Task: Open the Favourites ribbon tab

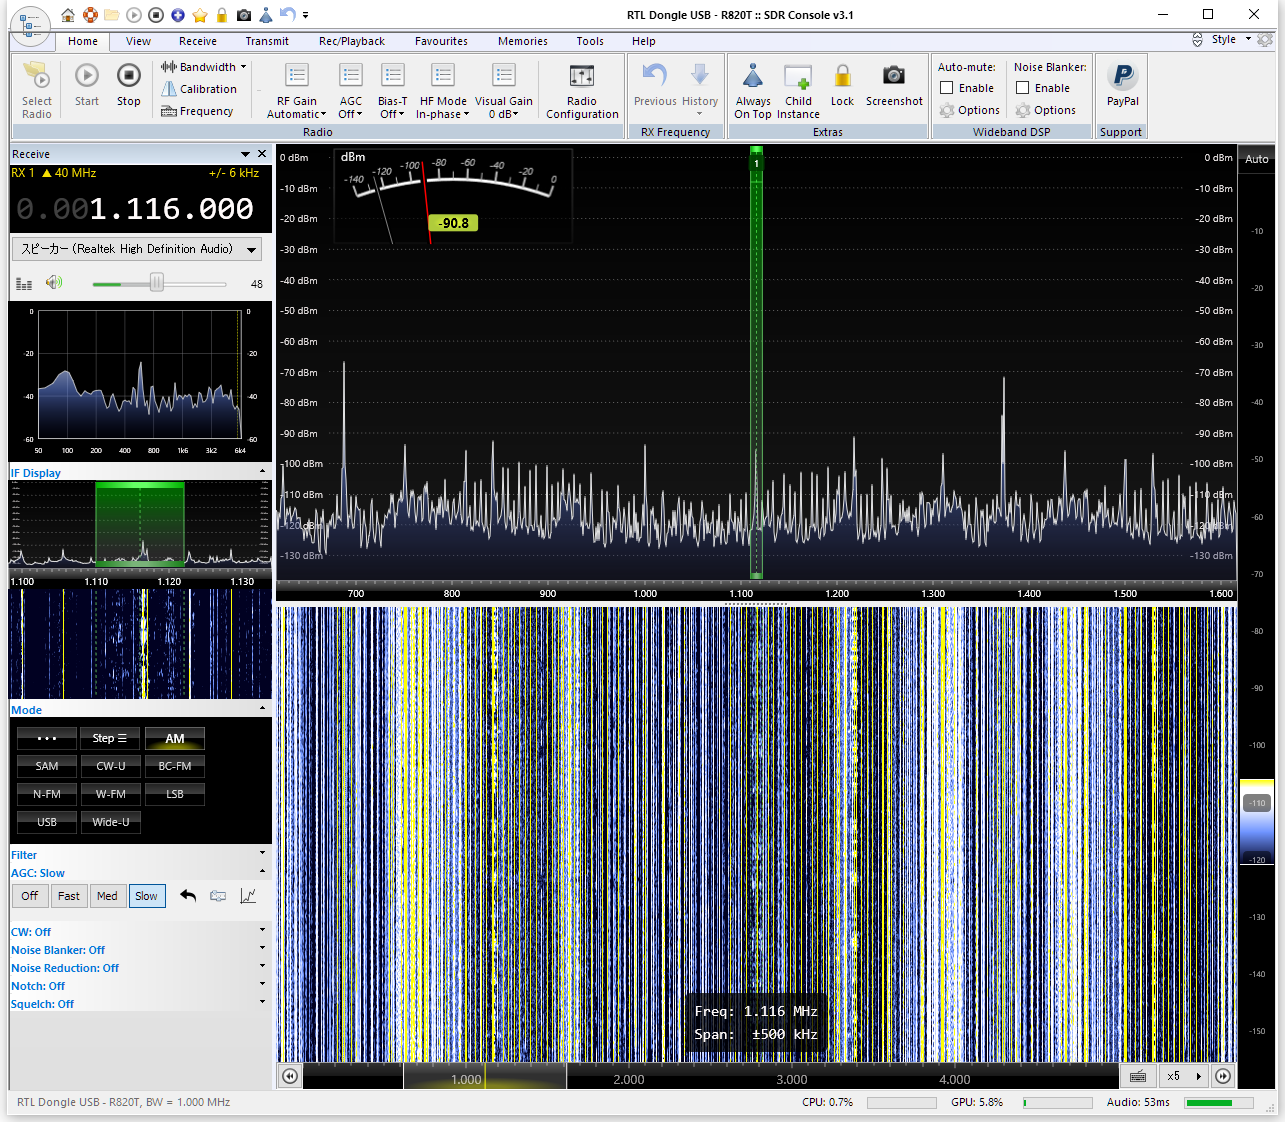Action: click(441, 41)
